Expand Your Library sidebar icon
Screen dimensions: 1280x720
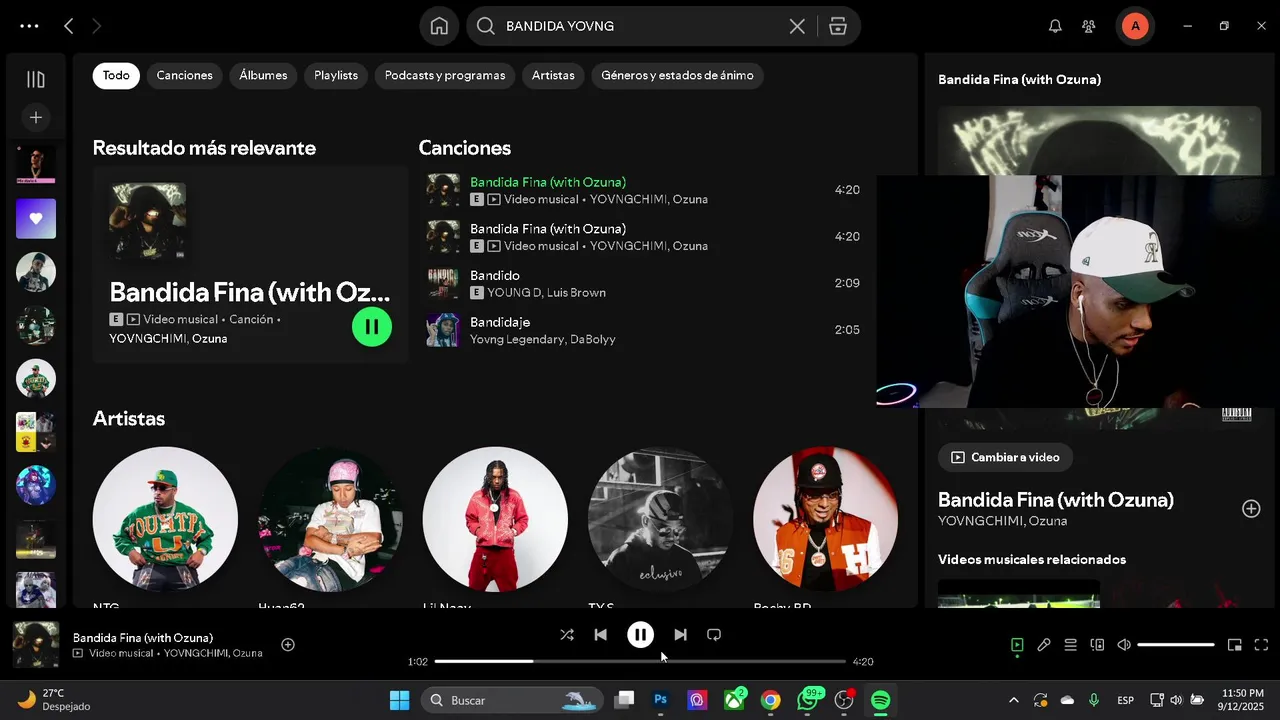pos(36,79)
